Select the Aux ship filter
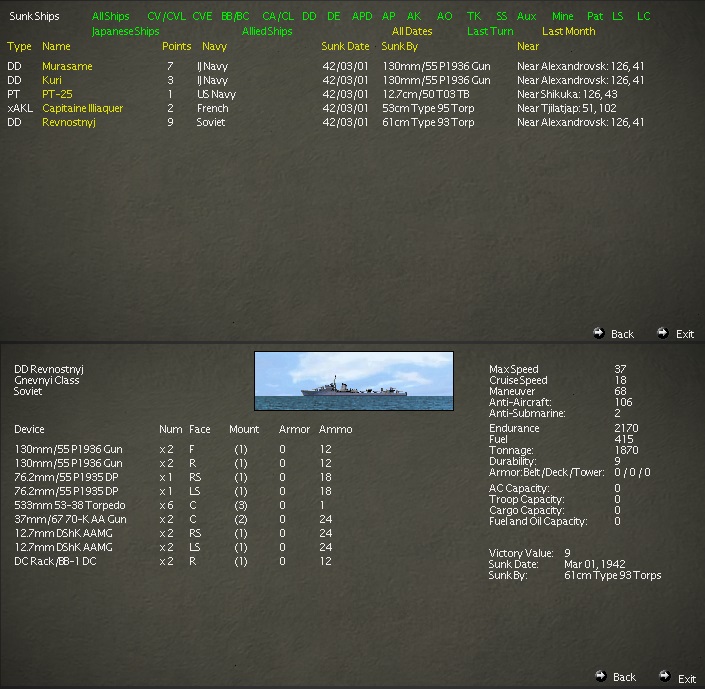Viewport: 705px width, 689px height. coord(527,16)
